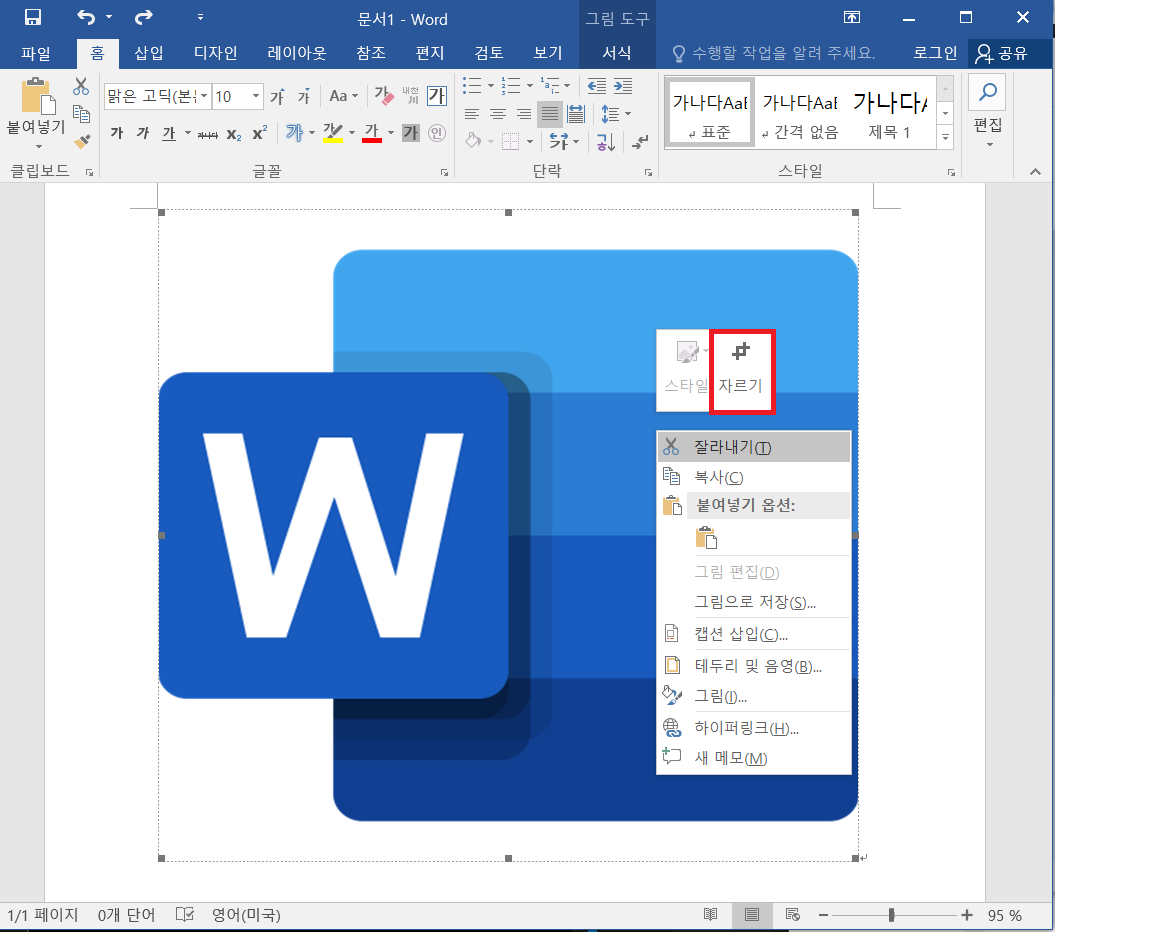Open the 파일 tab

pos(36,53)
